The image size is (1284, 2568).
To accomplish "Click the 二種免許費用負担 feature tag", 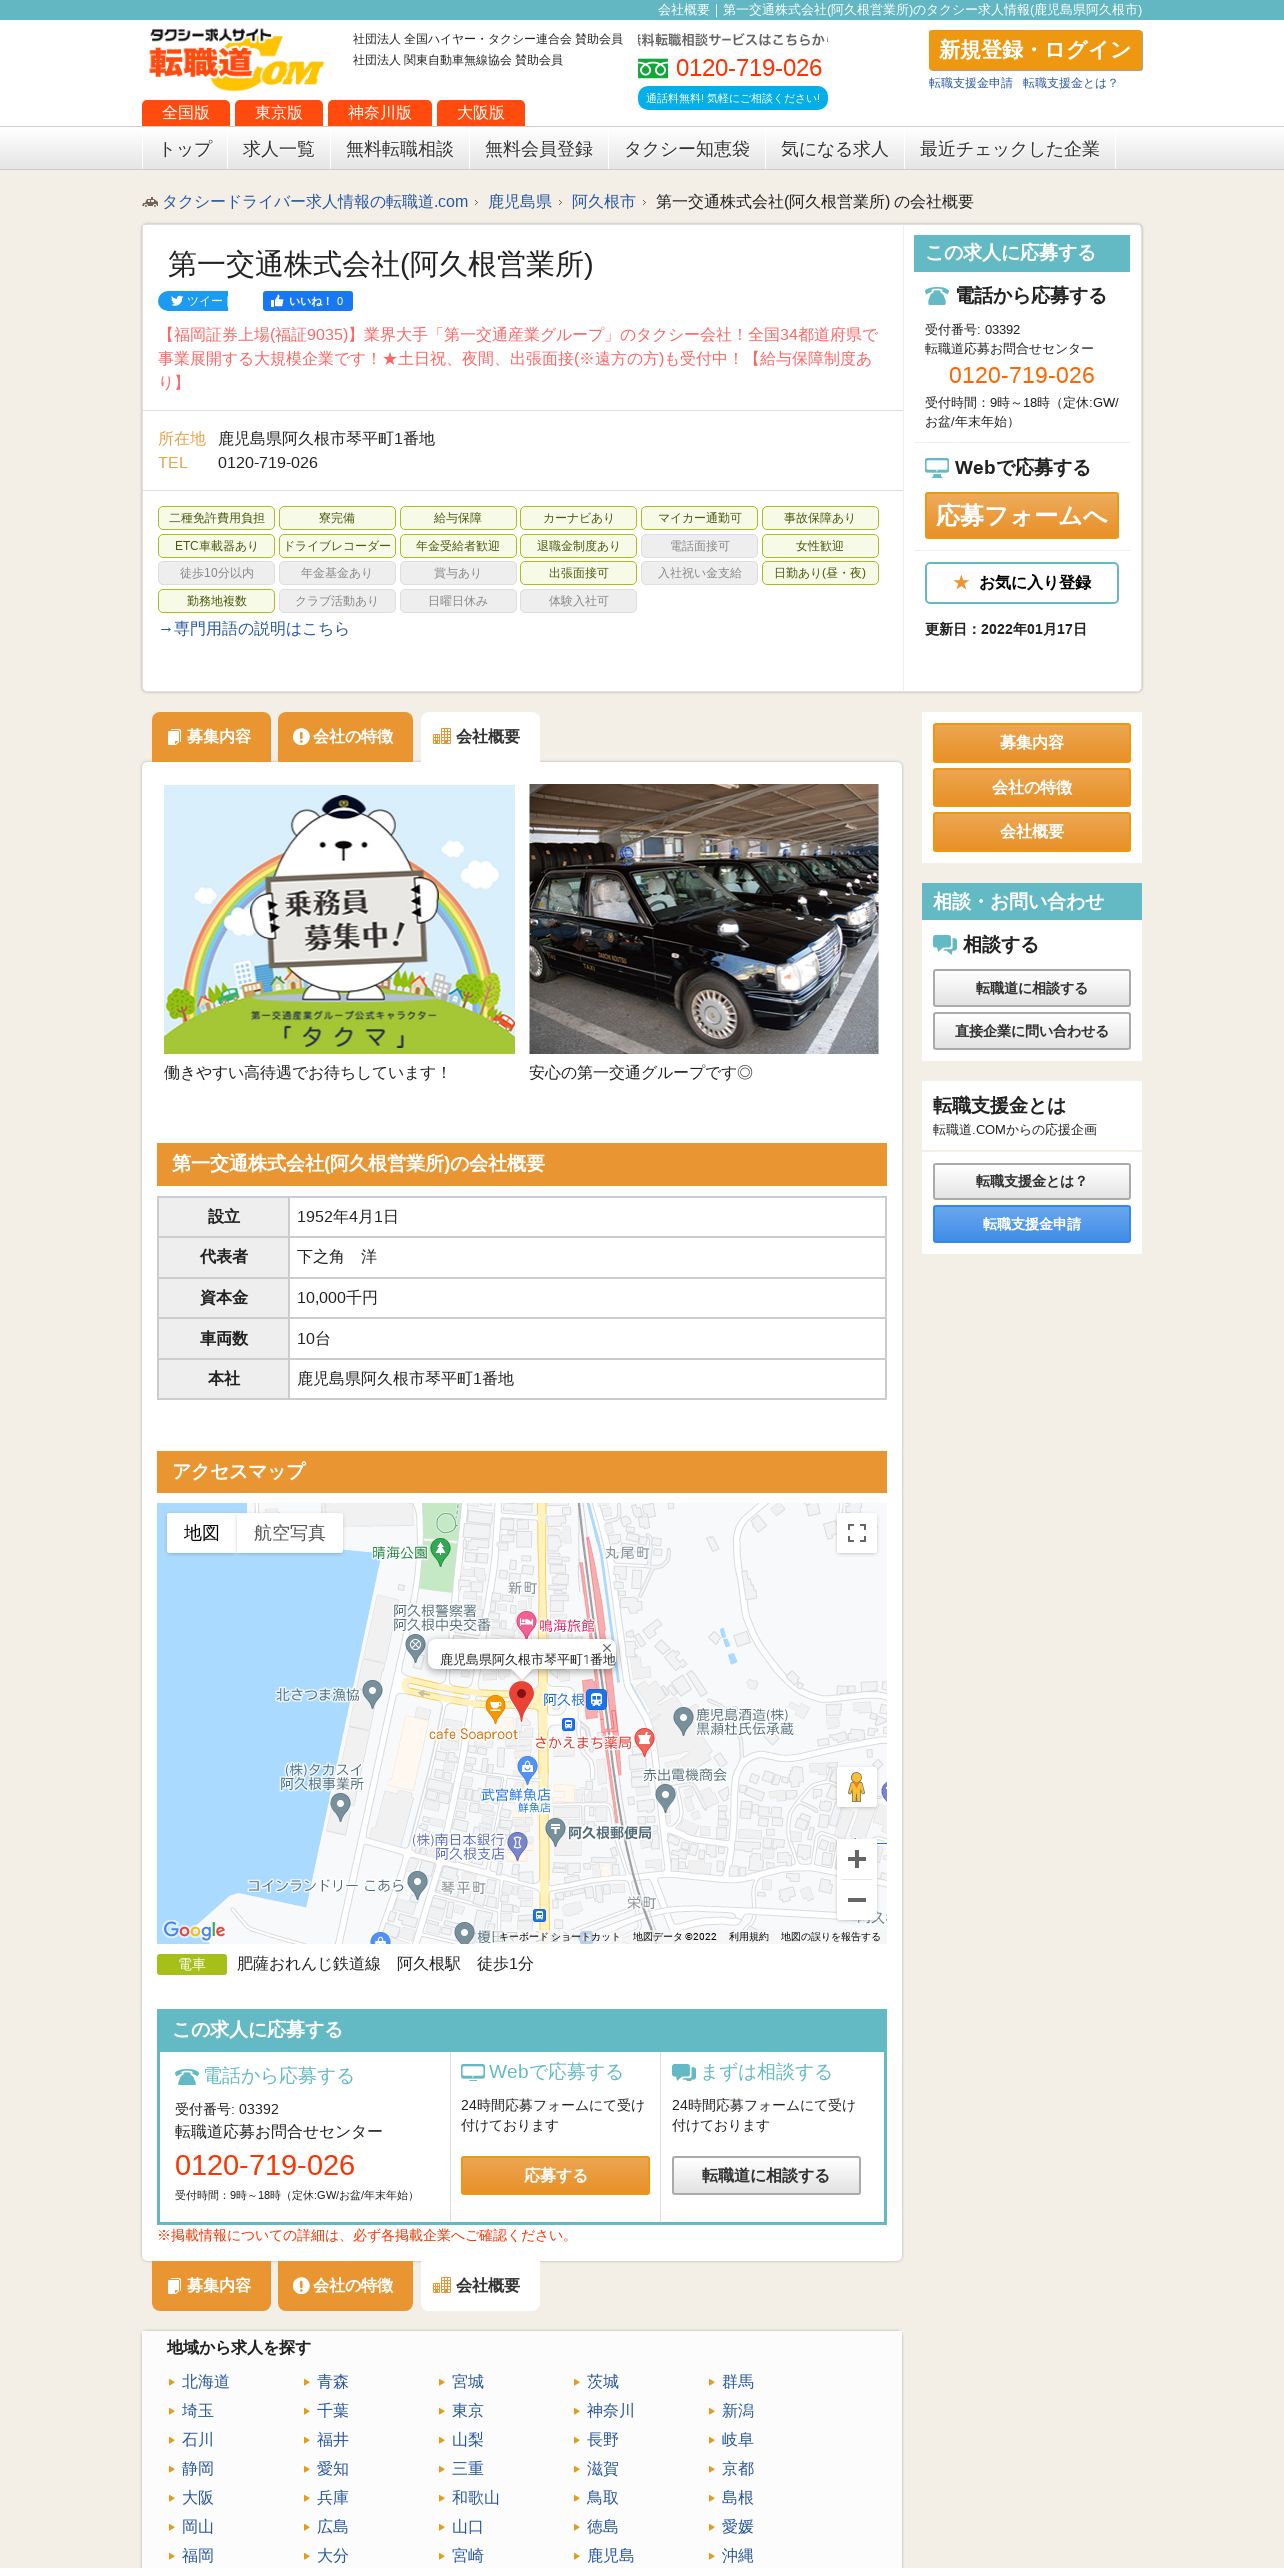I will coord(217,518).
